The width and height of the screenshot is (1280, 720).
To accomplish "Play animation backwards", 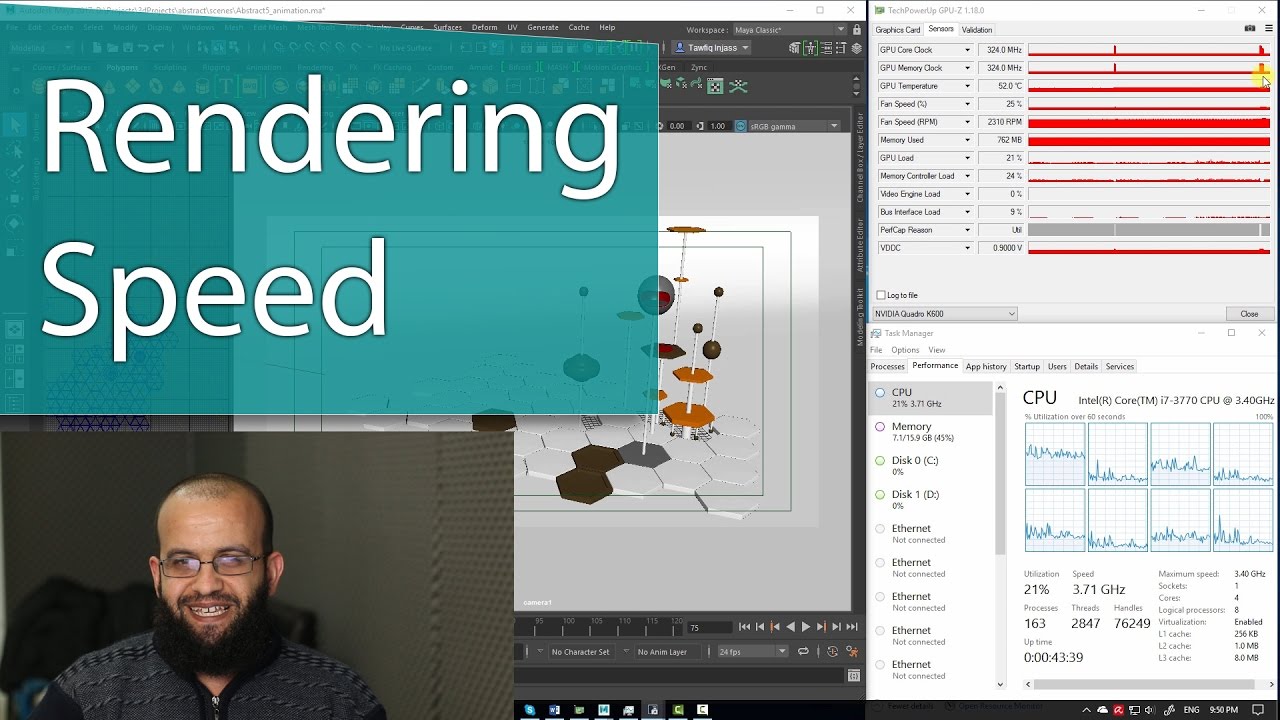I will click(x=791, y=627).
